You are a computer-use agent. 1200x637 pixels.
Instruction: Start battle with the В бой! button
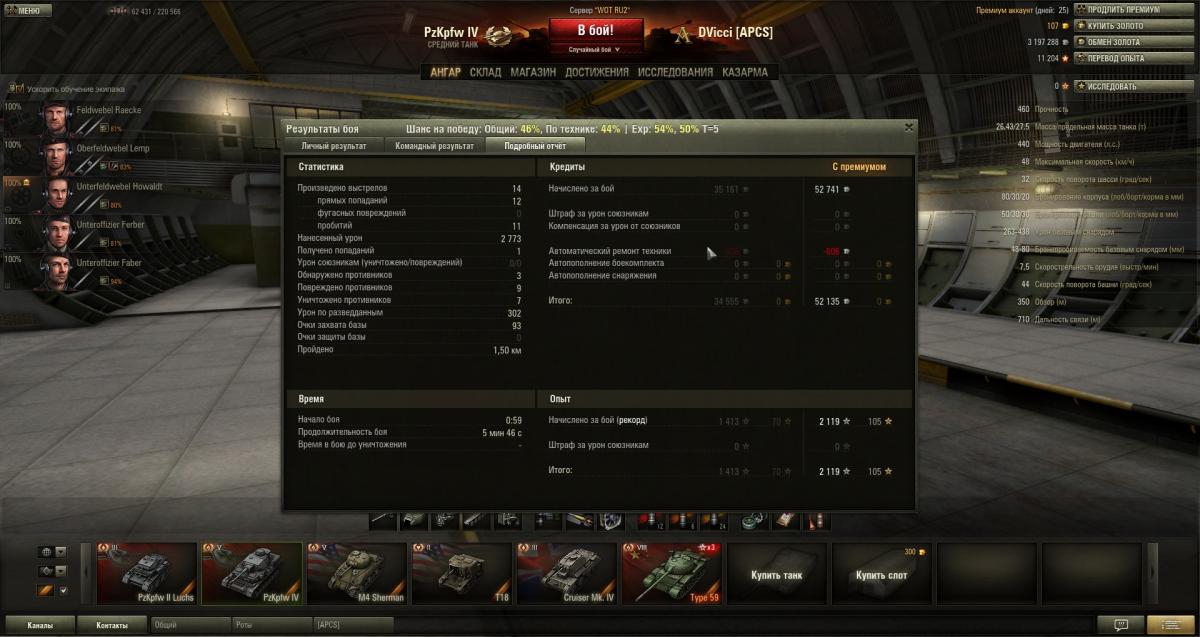pyautogui.click(x=595, y=31)
